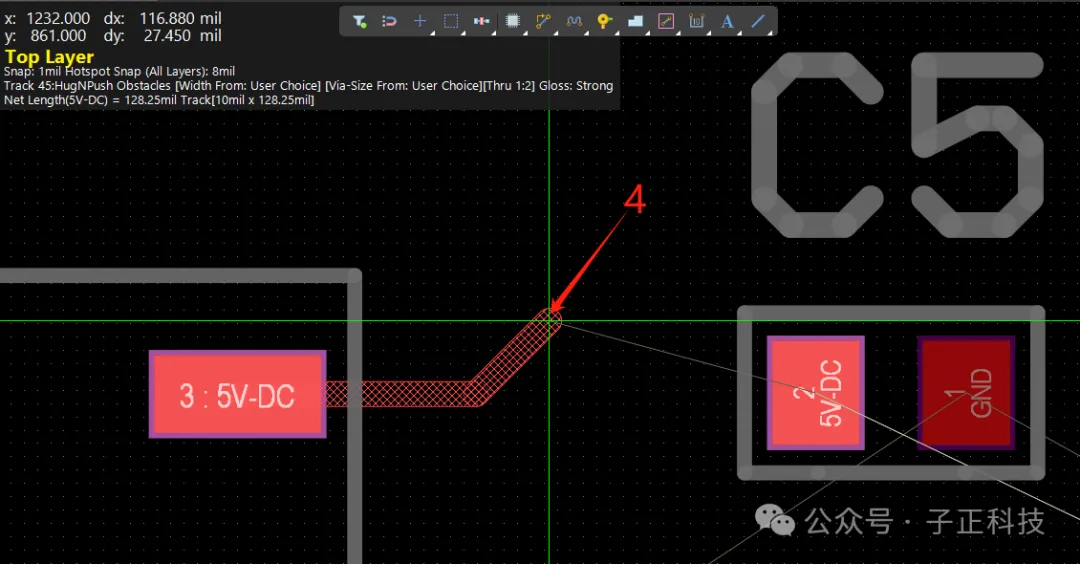Viewport: 1080px width, 564px height.
Task: Select the Move Objects cross tool
Action: [419, 21]
